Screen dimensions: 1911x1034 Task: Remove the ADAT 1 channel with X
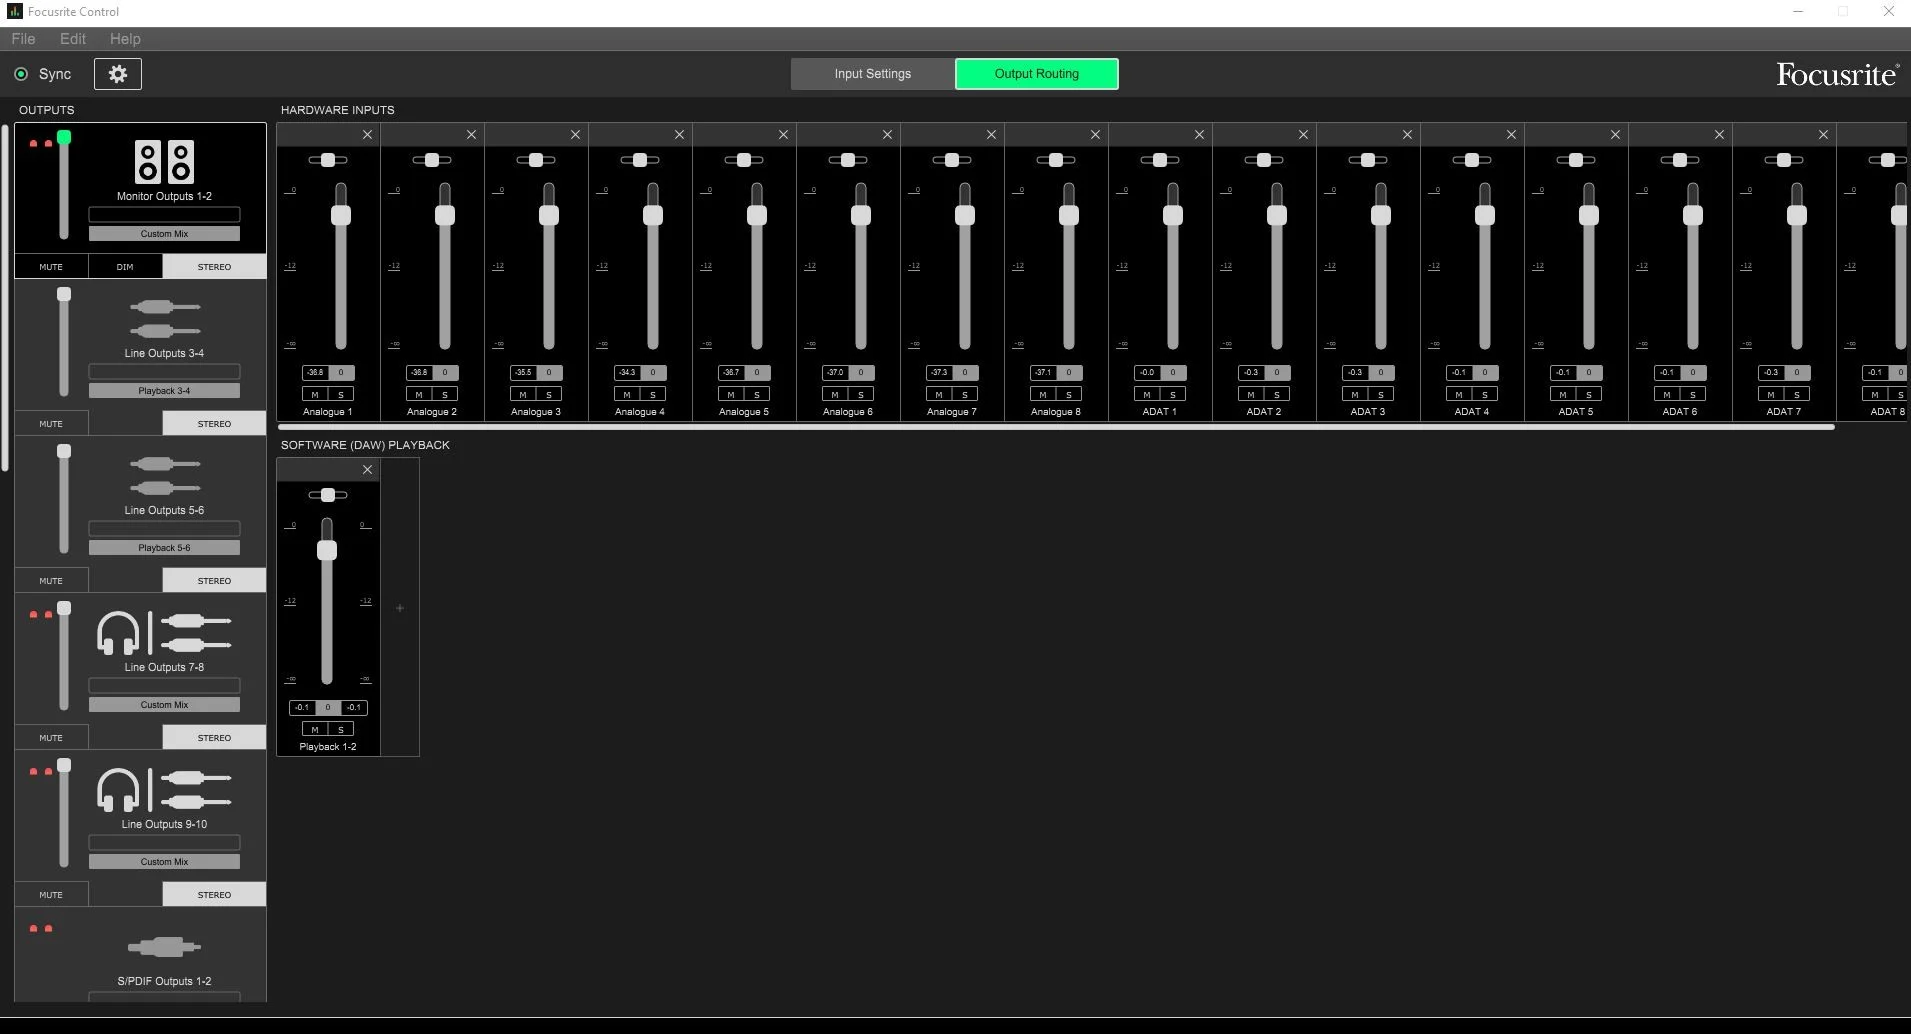tap(1199, 135)
